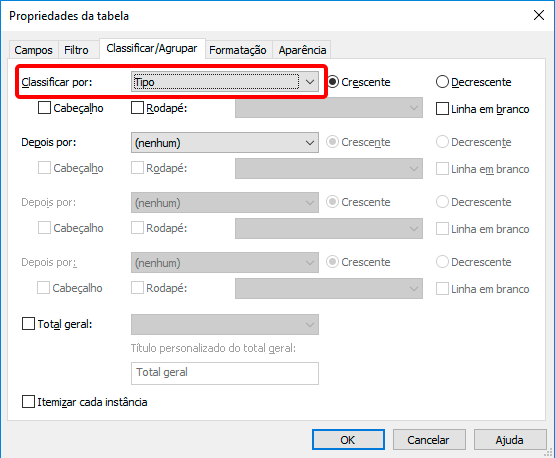The width and height of the screenshot is (555, 458).
Task: Click the Cancelar button
Action: click(x=429, y=440)
